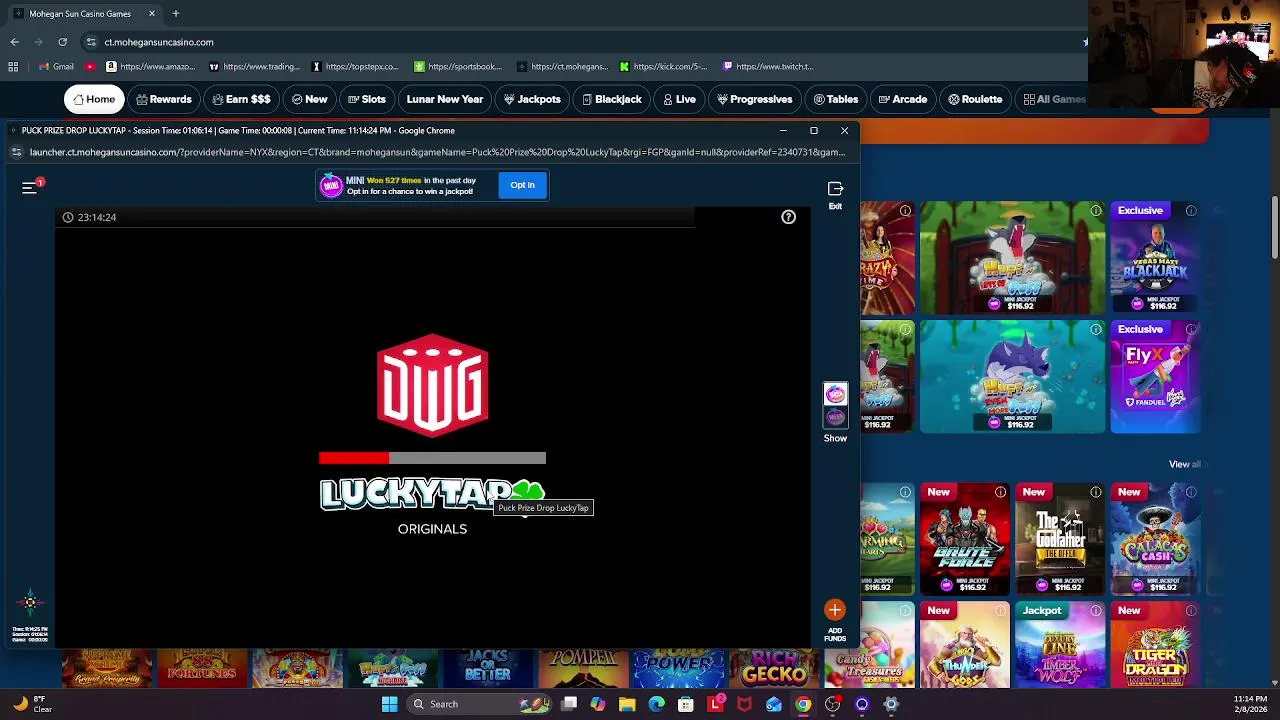Click info icon on Fly X tile
This screenshot has height=720, width=1280.
(x=1191, y=330)
